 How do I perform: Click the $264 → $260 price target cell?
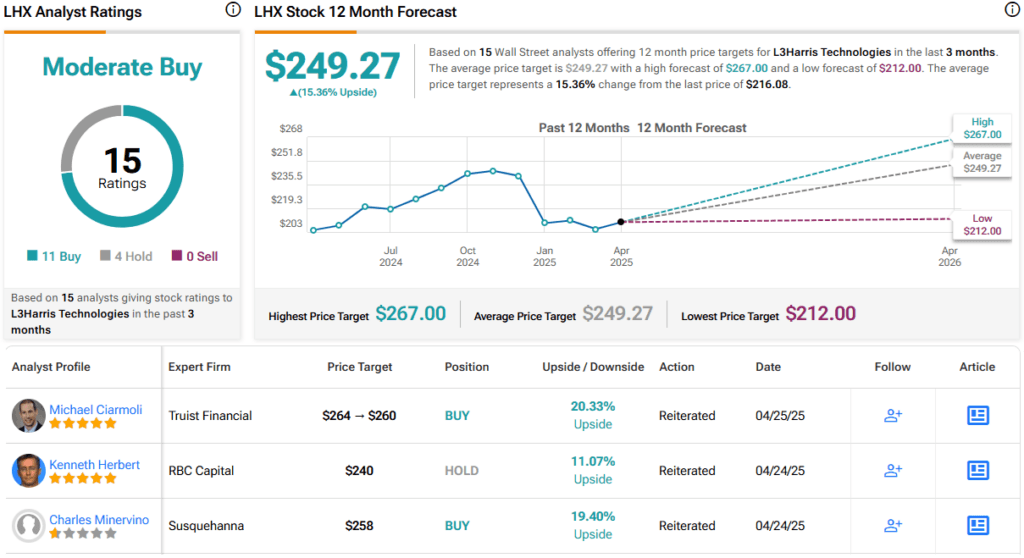(359, 416)
